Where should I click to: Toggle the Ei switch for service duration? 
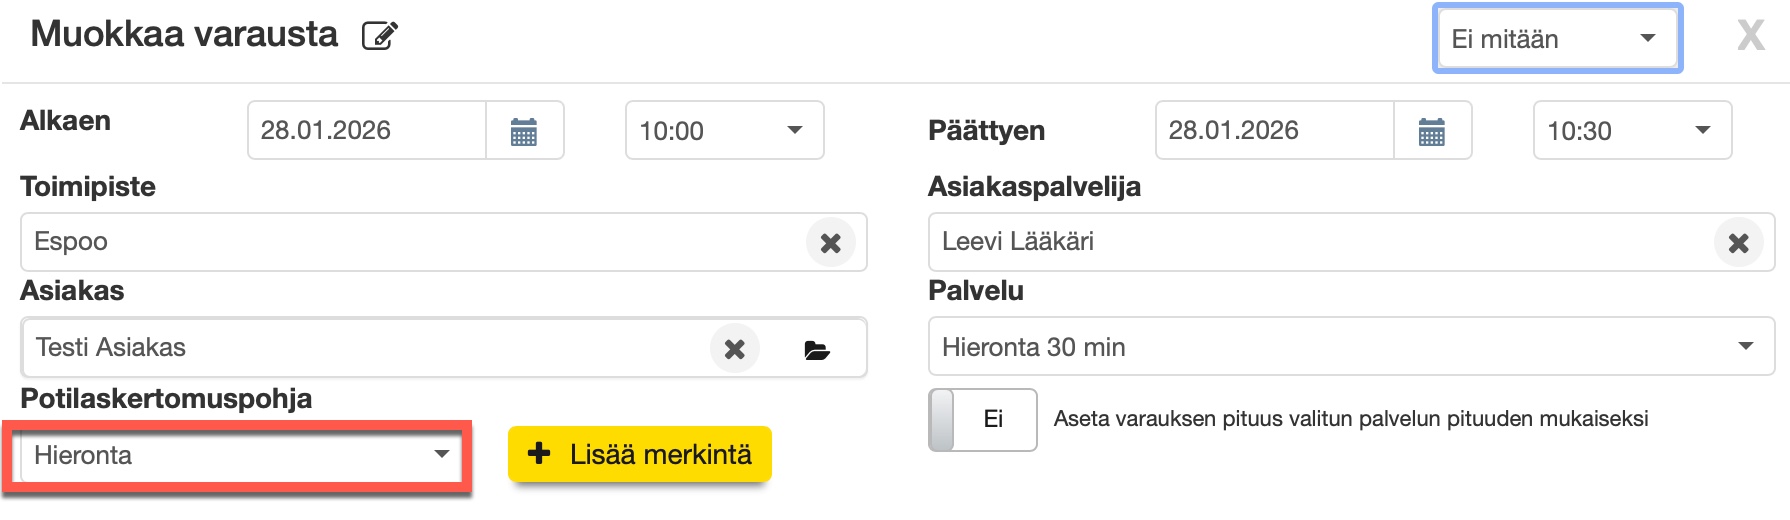(982, 420)
